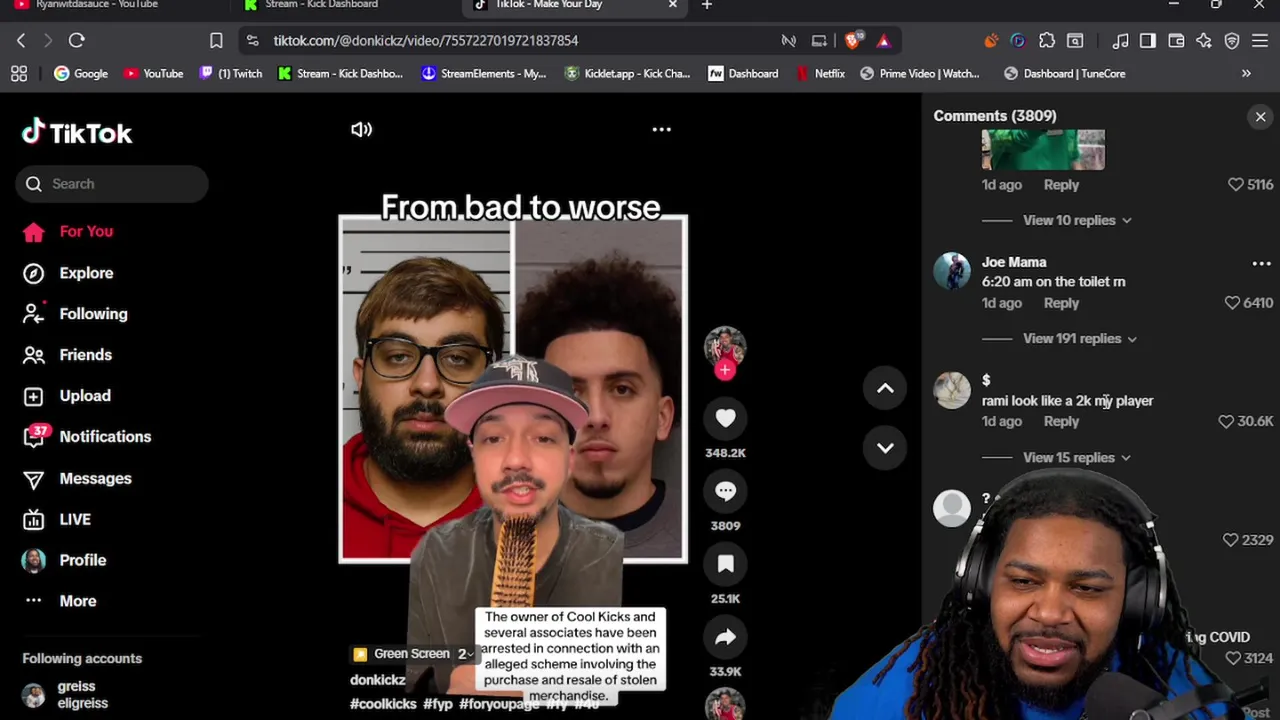Click the browser back button

point(21,40)
